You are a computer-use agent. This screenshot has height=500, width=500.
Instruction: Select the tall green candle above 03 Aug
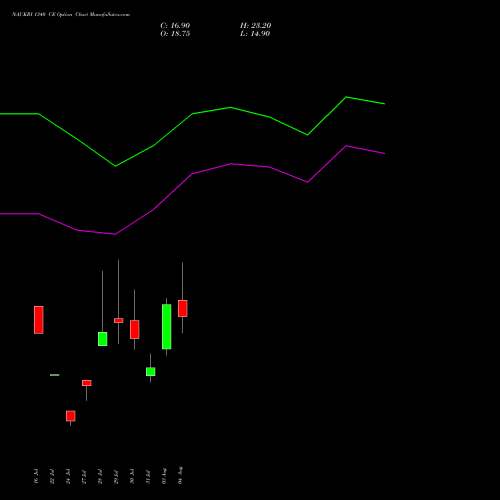(x=167, y=327)
